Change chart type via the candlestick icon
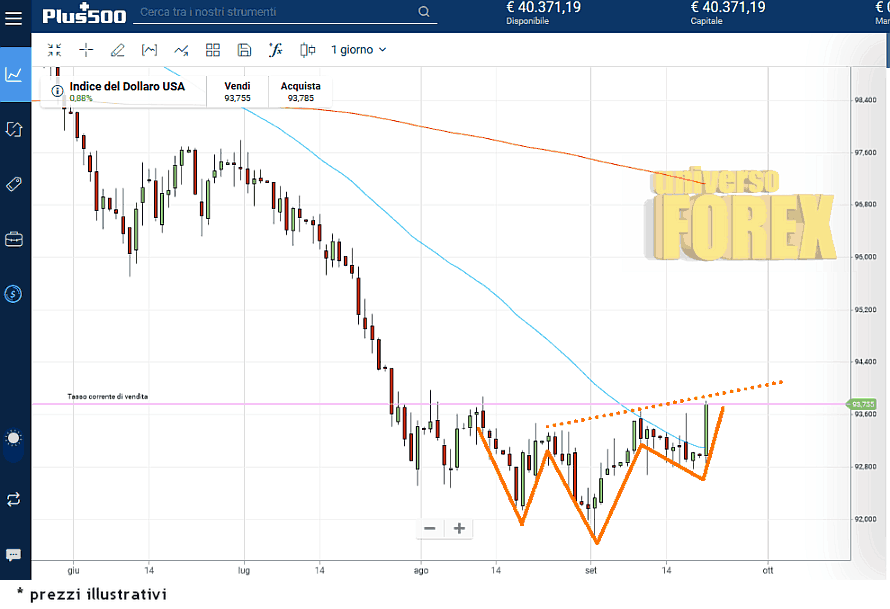Image resolution: width=890 pixels, height=609 pixels. click(x=308, y=49)
